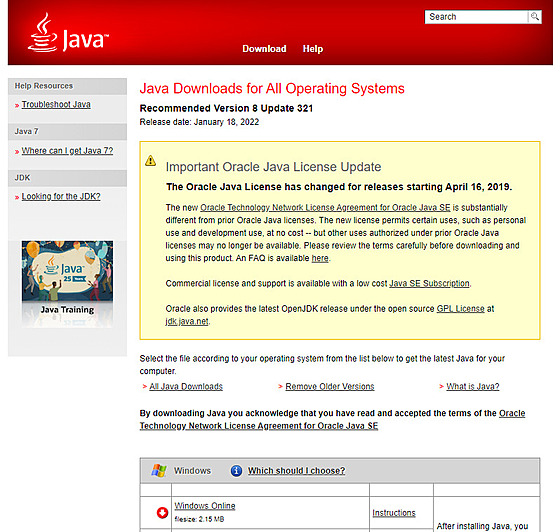
Task: Open Instructions link for Windows Online
Action: [x=394, y=513]
